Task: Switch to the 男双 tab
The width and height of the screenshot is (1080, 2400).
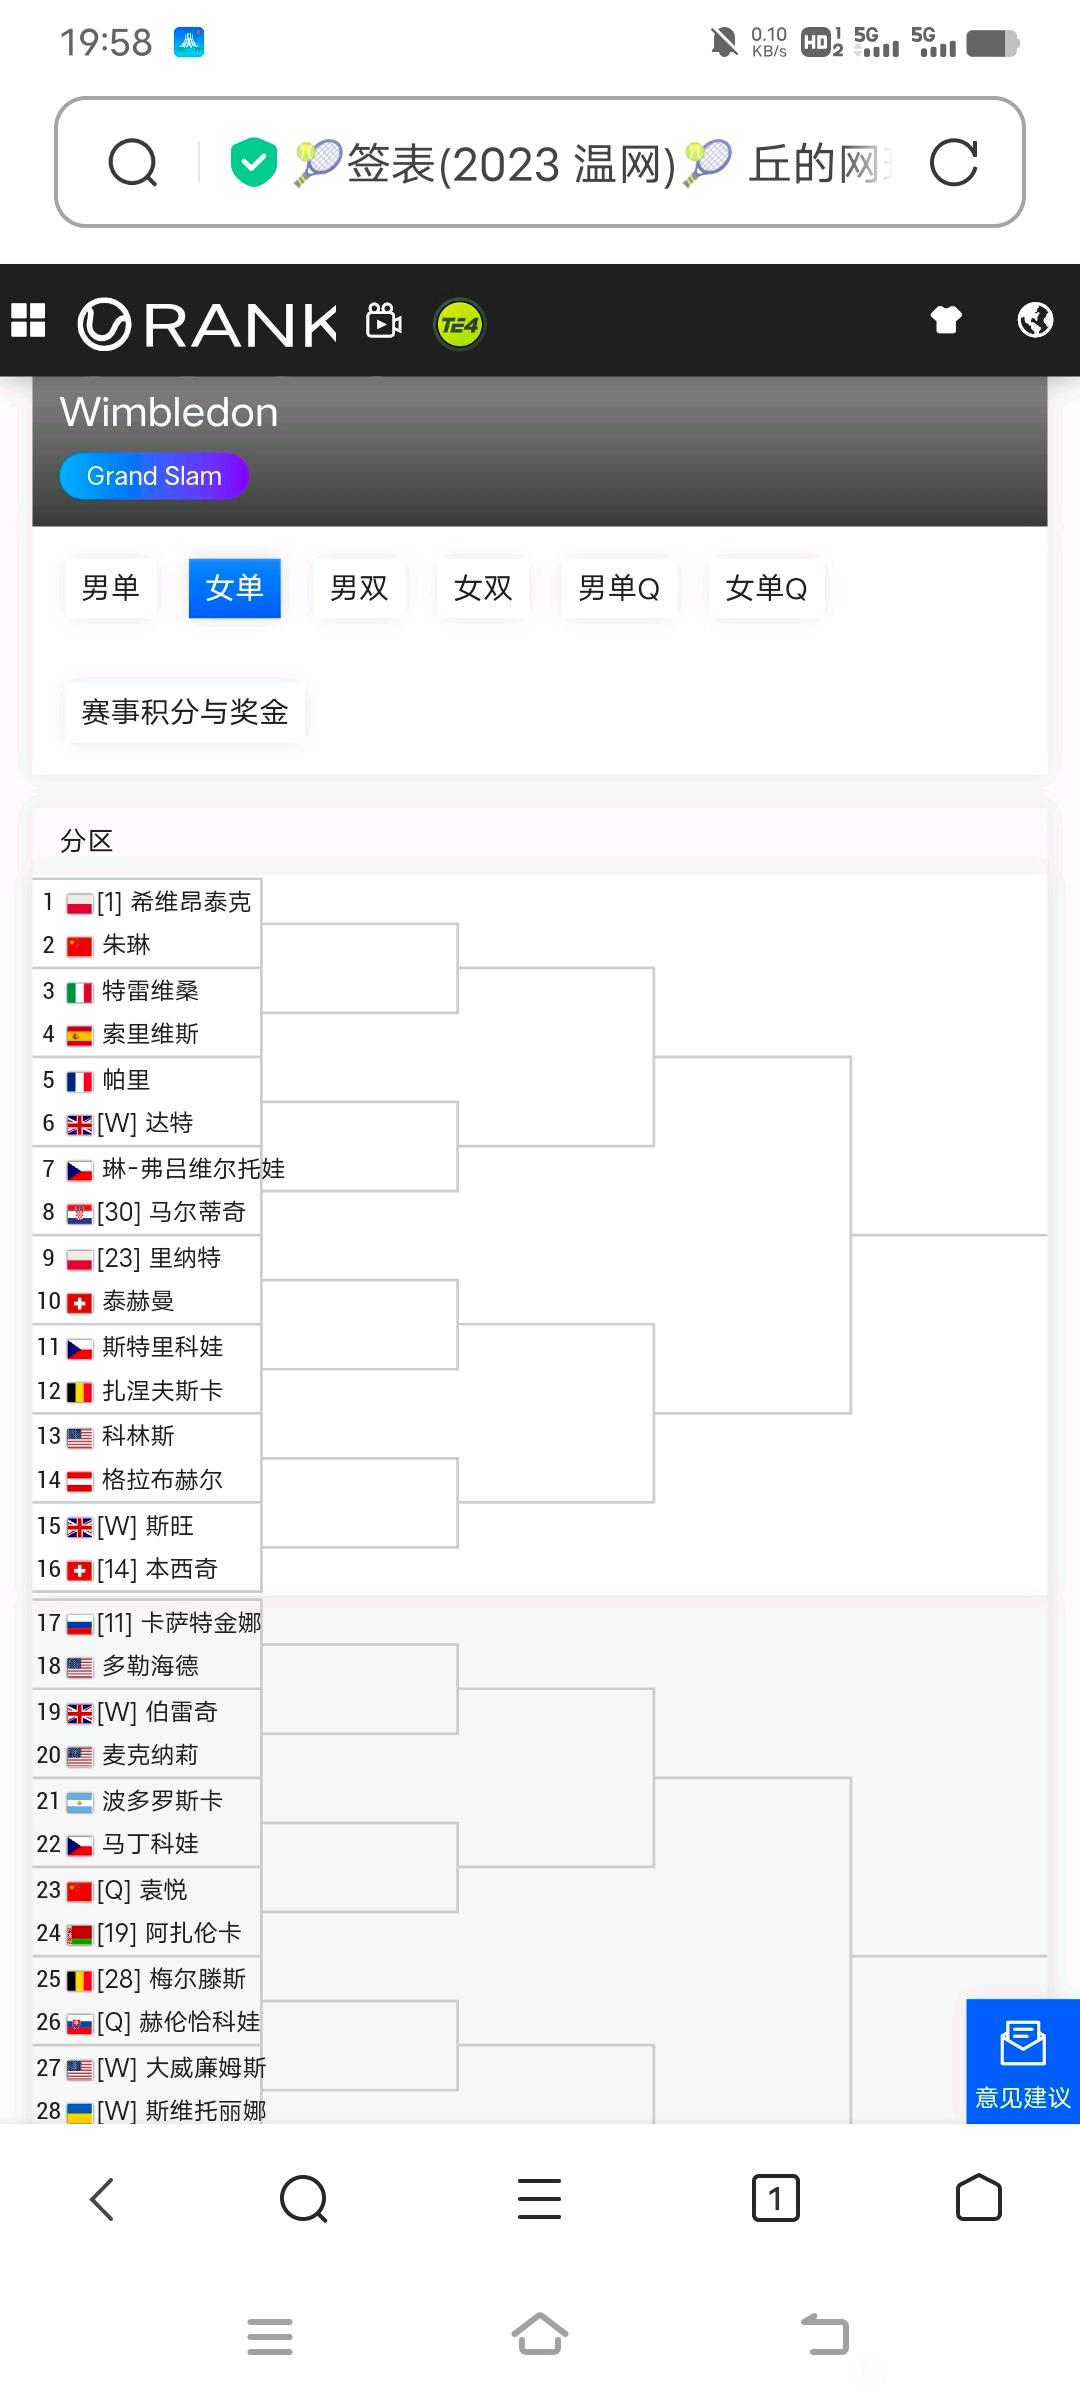Action: coord(359,588)
